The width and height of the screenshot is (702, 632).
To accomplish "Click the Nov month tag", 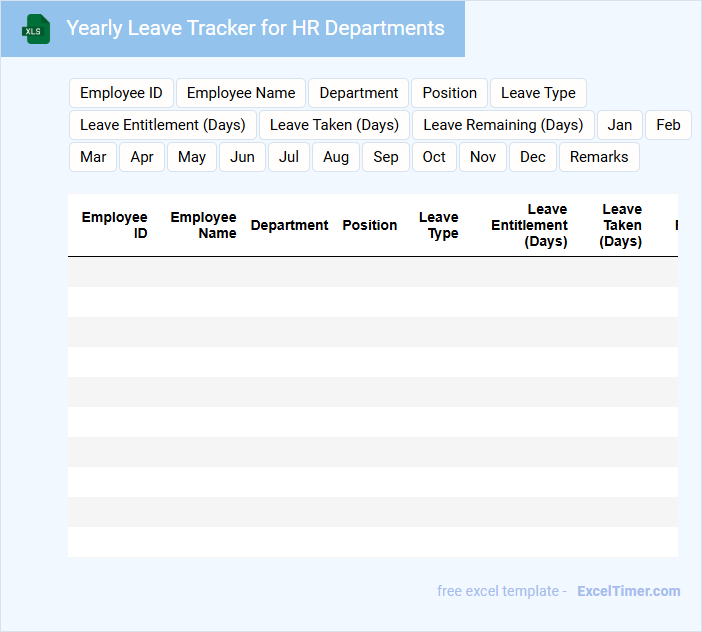I will 483,157.
